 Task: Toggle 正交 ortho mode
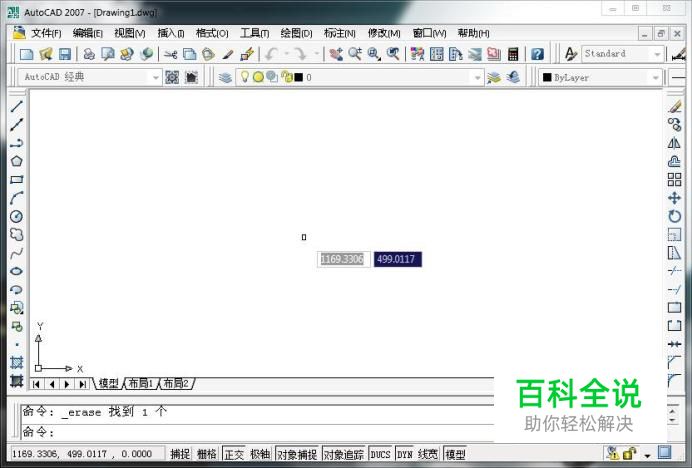234,454
